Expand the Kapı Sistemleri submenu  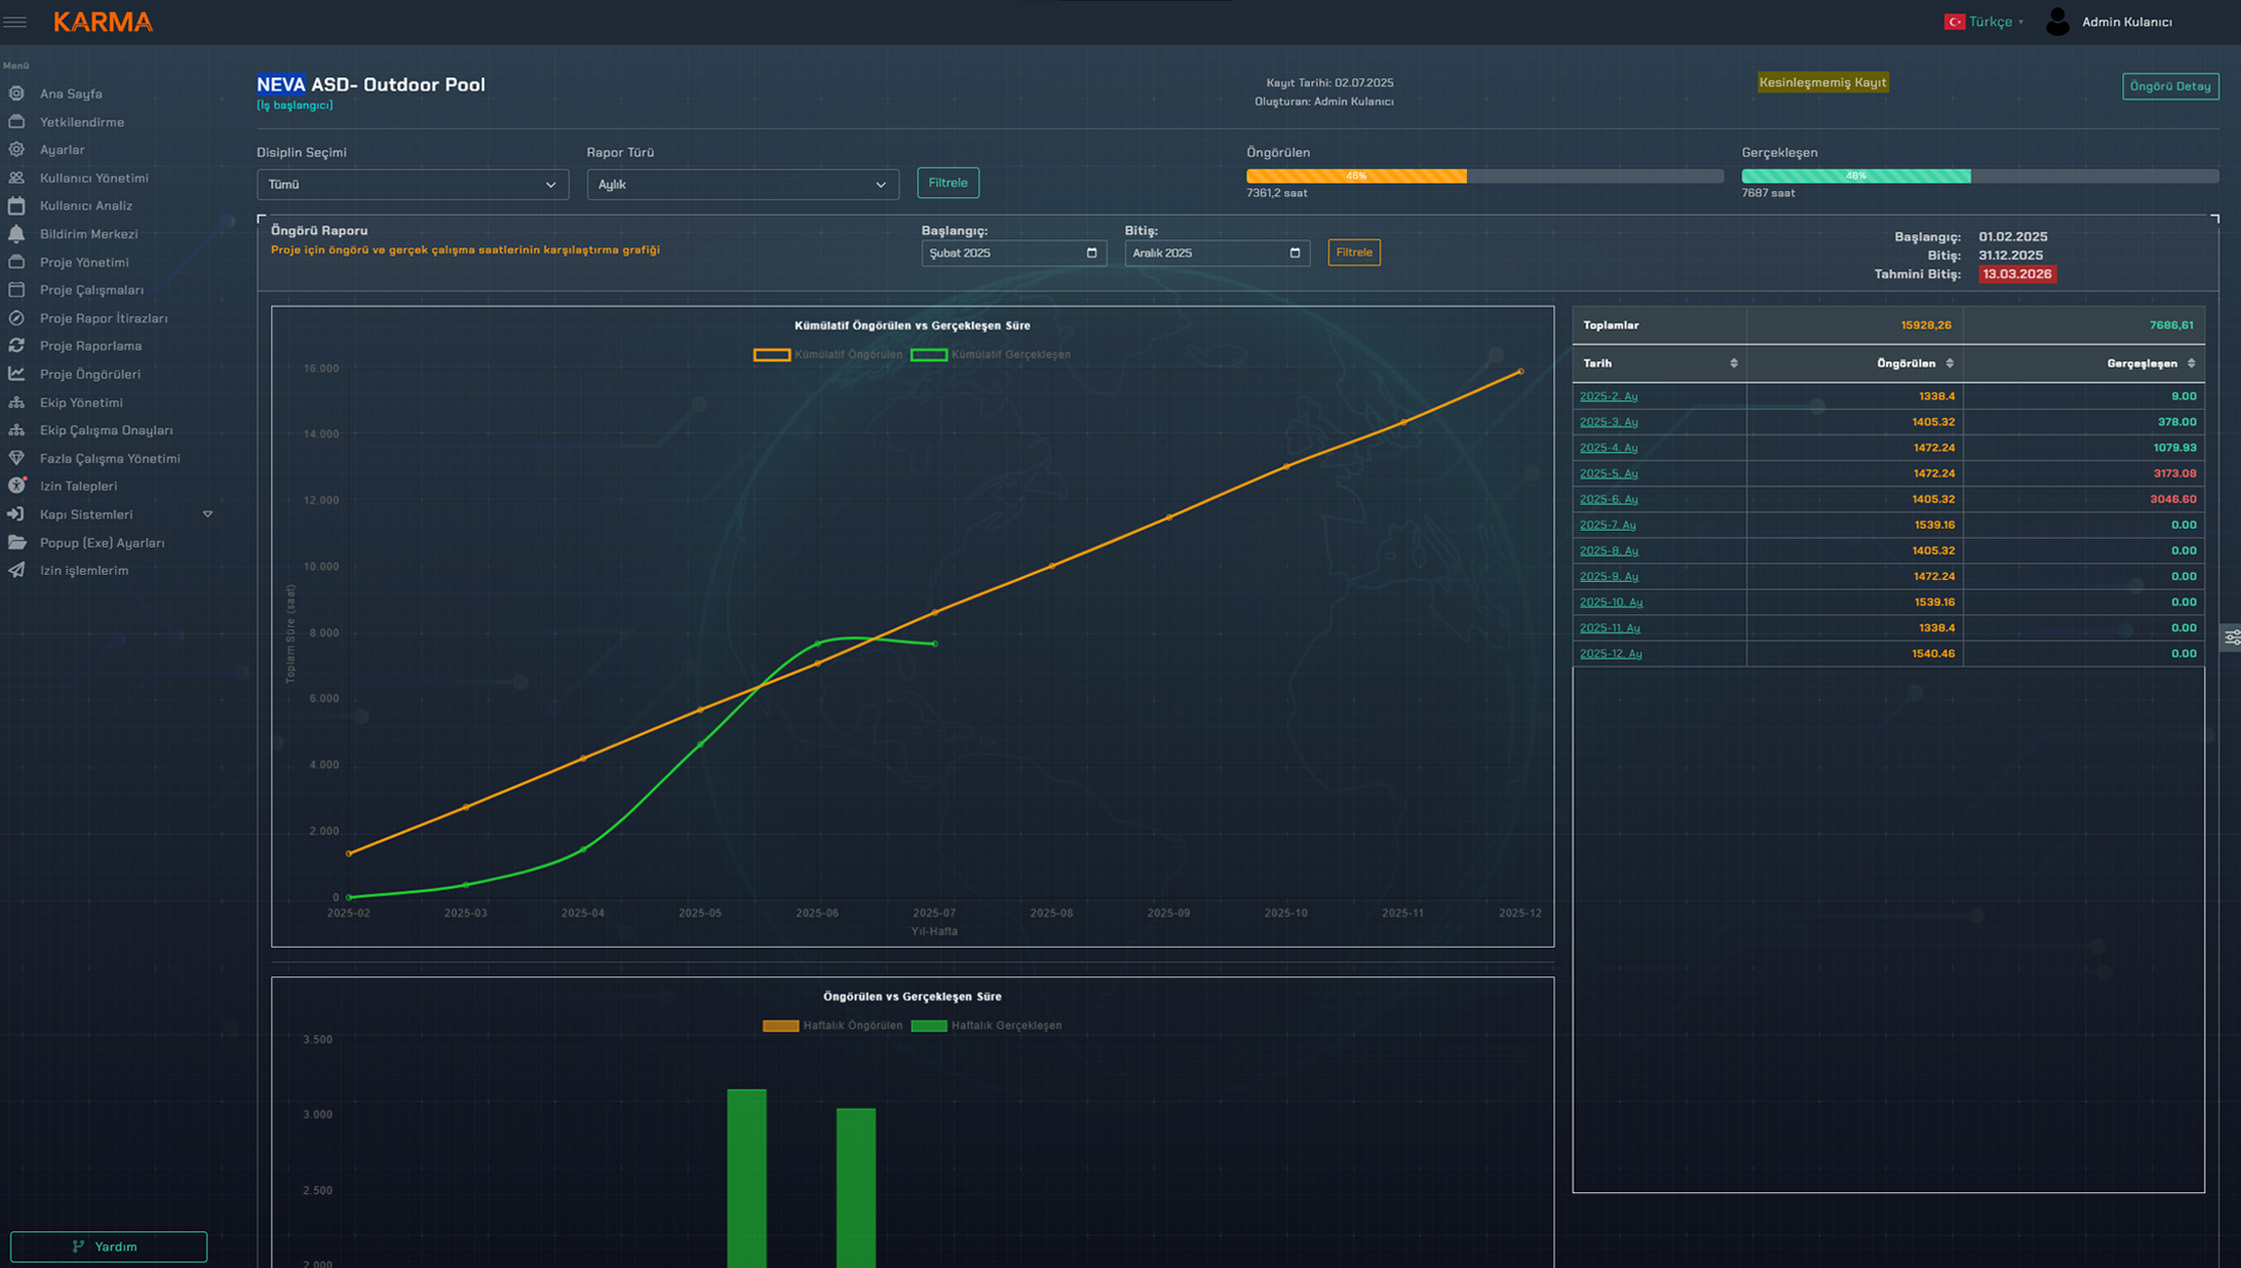point(208,514)
